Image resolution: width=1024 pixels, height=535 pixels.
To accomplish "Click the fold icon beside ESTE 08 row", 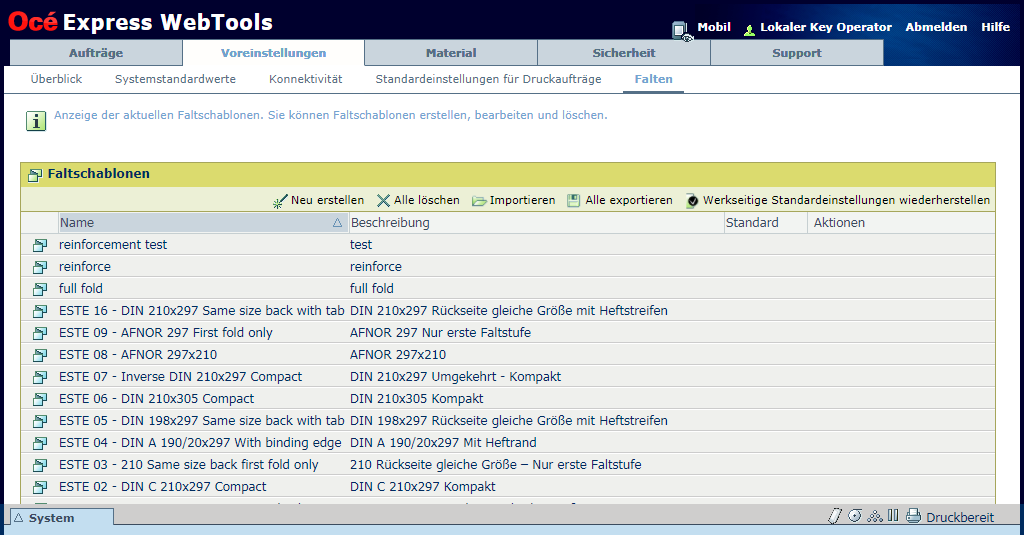I will click(x=40, y=355).
